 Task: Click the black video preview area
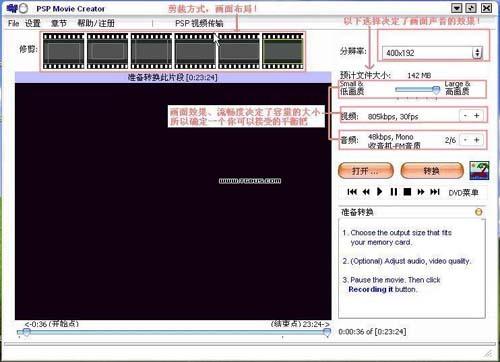point(173,202)
